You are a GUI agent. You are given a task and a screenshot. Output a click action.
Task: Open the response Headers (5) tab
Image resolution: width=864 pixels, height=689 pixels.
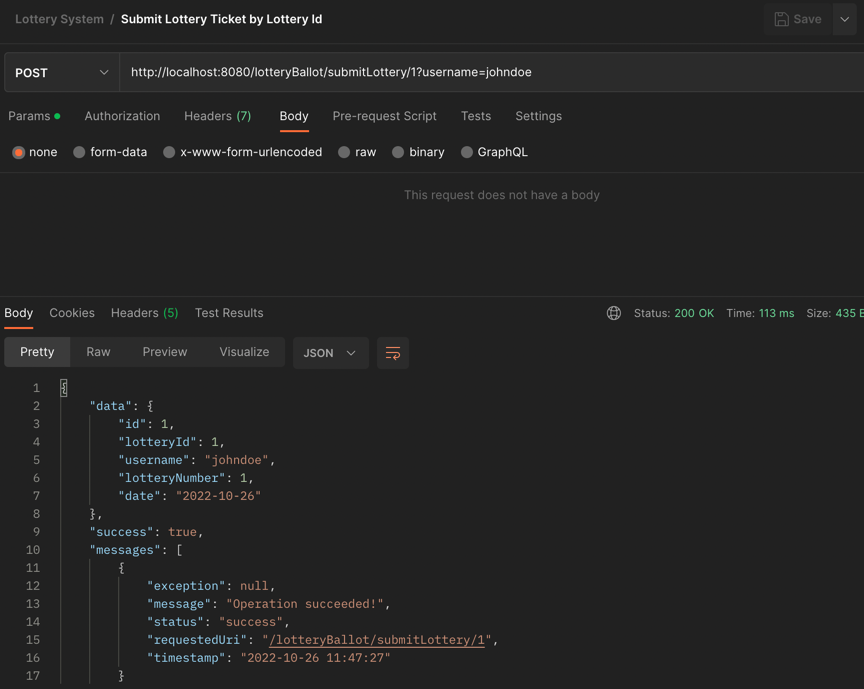tap(144, 313)
